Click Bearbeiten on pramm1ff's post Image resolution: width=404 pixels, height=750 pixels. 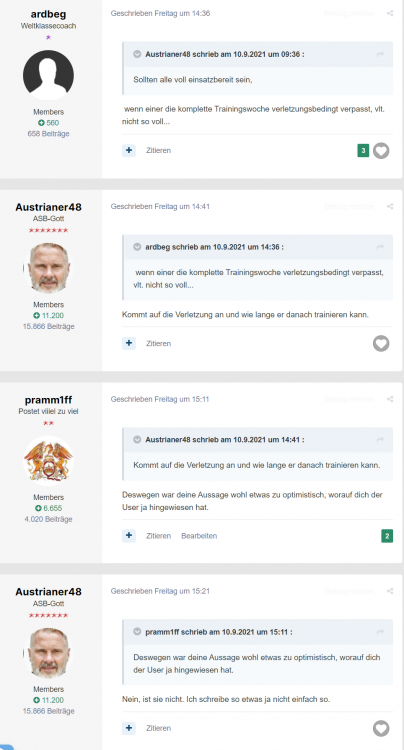[199, 536]
